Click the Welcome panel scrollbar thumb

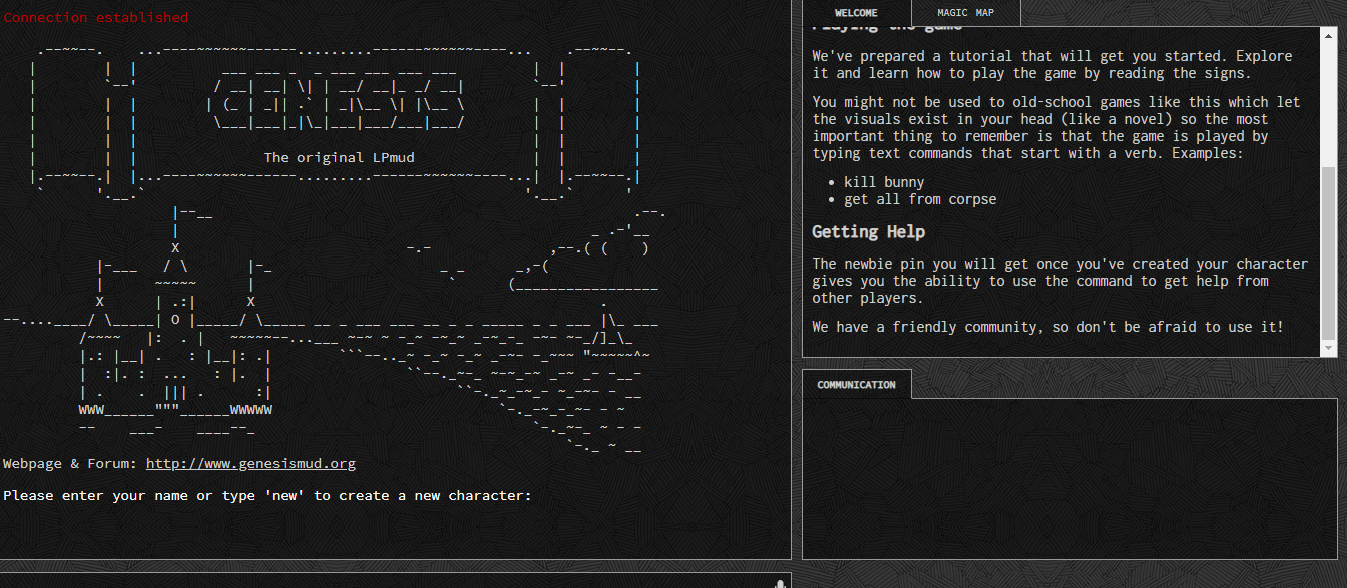click(1329, 253)
